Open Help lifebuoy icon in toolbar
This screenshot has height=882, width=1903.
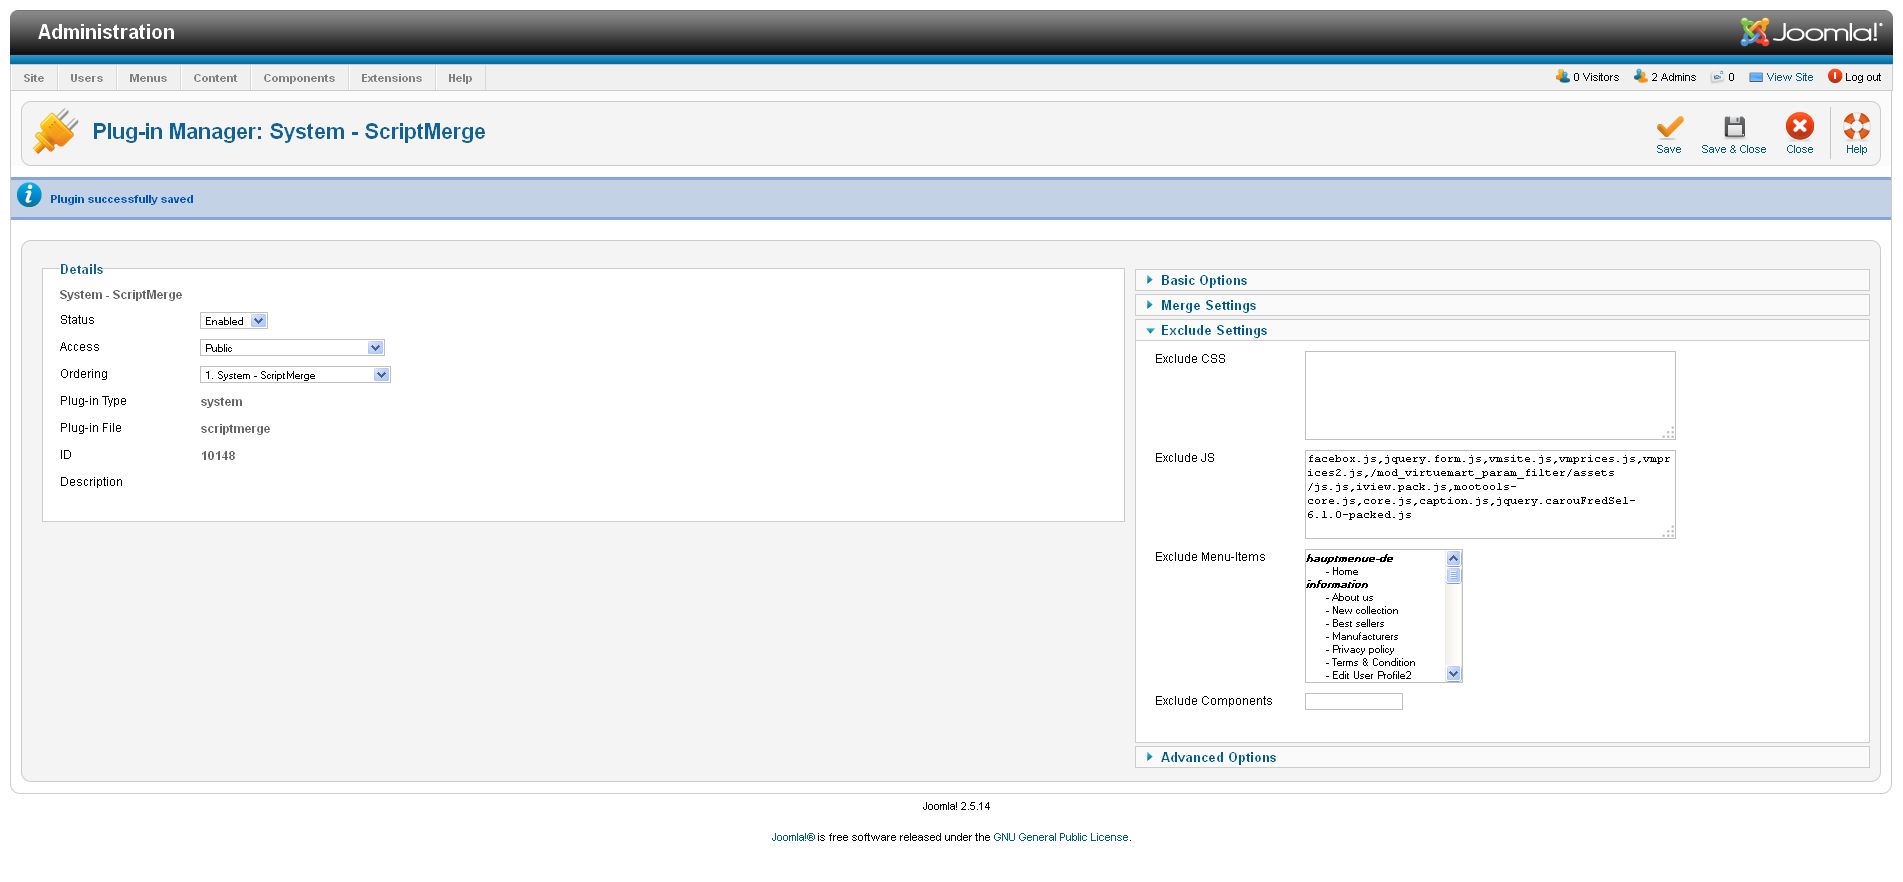pos(1856,127)
